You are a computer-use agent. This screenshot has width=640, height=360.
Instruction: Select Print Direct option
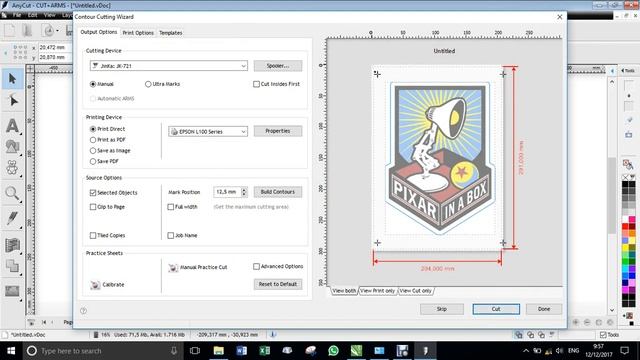point(93,129)
